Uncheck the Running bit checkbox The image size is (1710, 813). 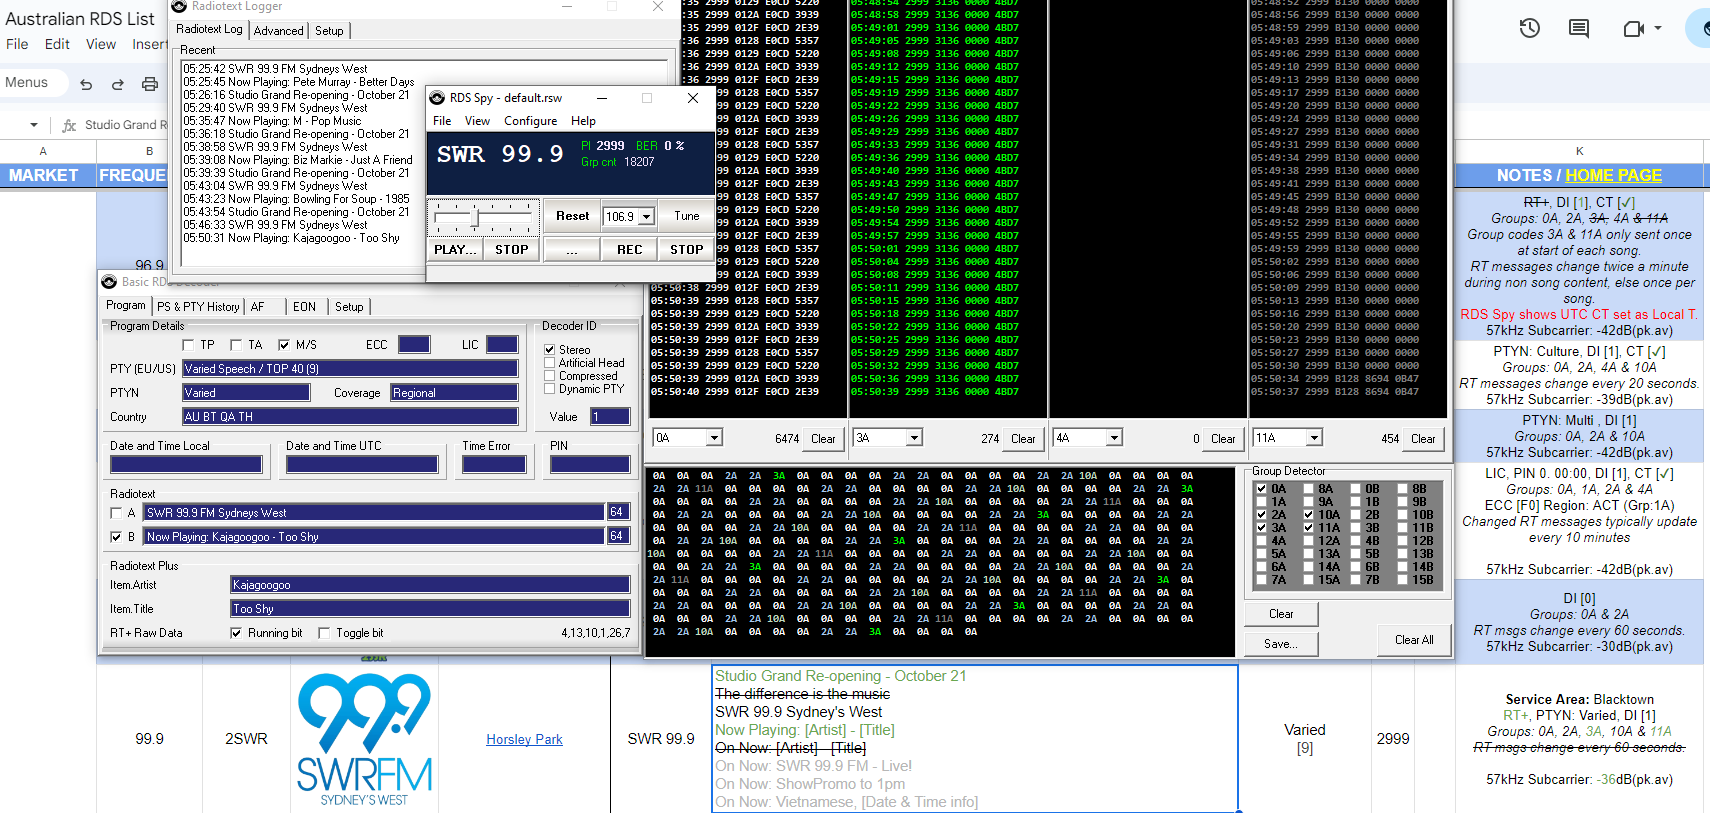pos(236,633)
